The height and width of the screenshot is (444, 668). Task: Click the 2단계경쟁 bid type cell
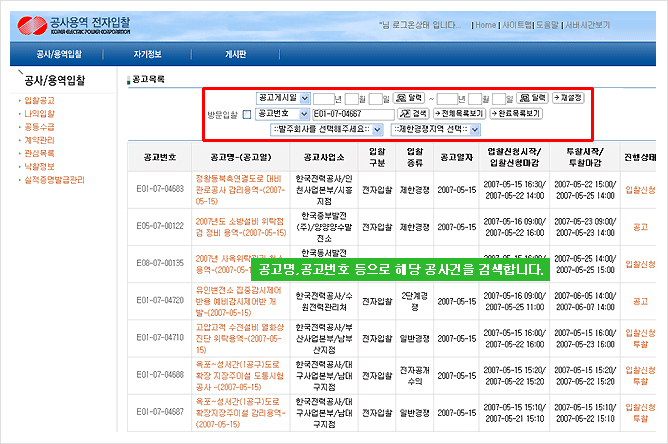click(415, 301)
